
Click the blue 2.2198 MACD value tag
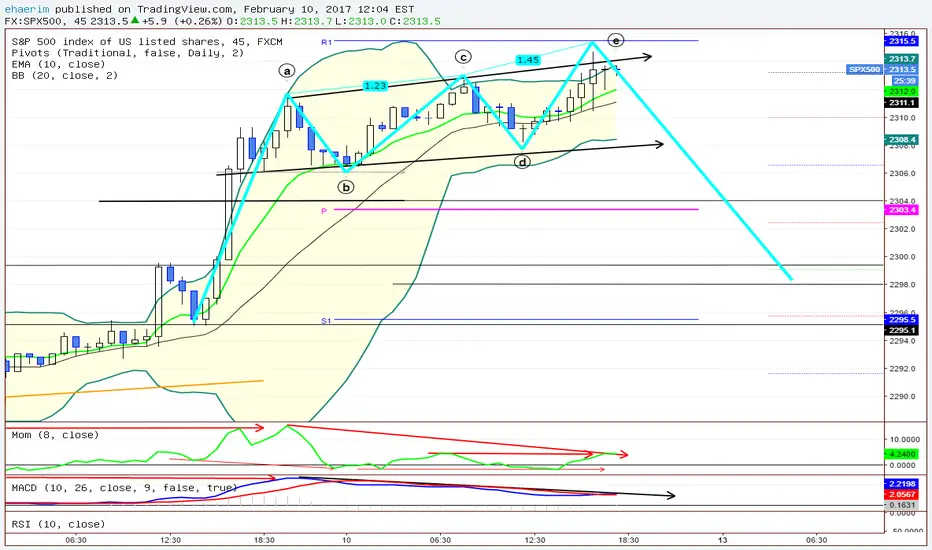902,484
